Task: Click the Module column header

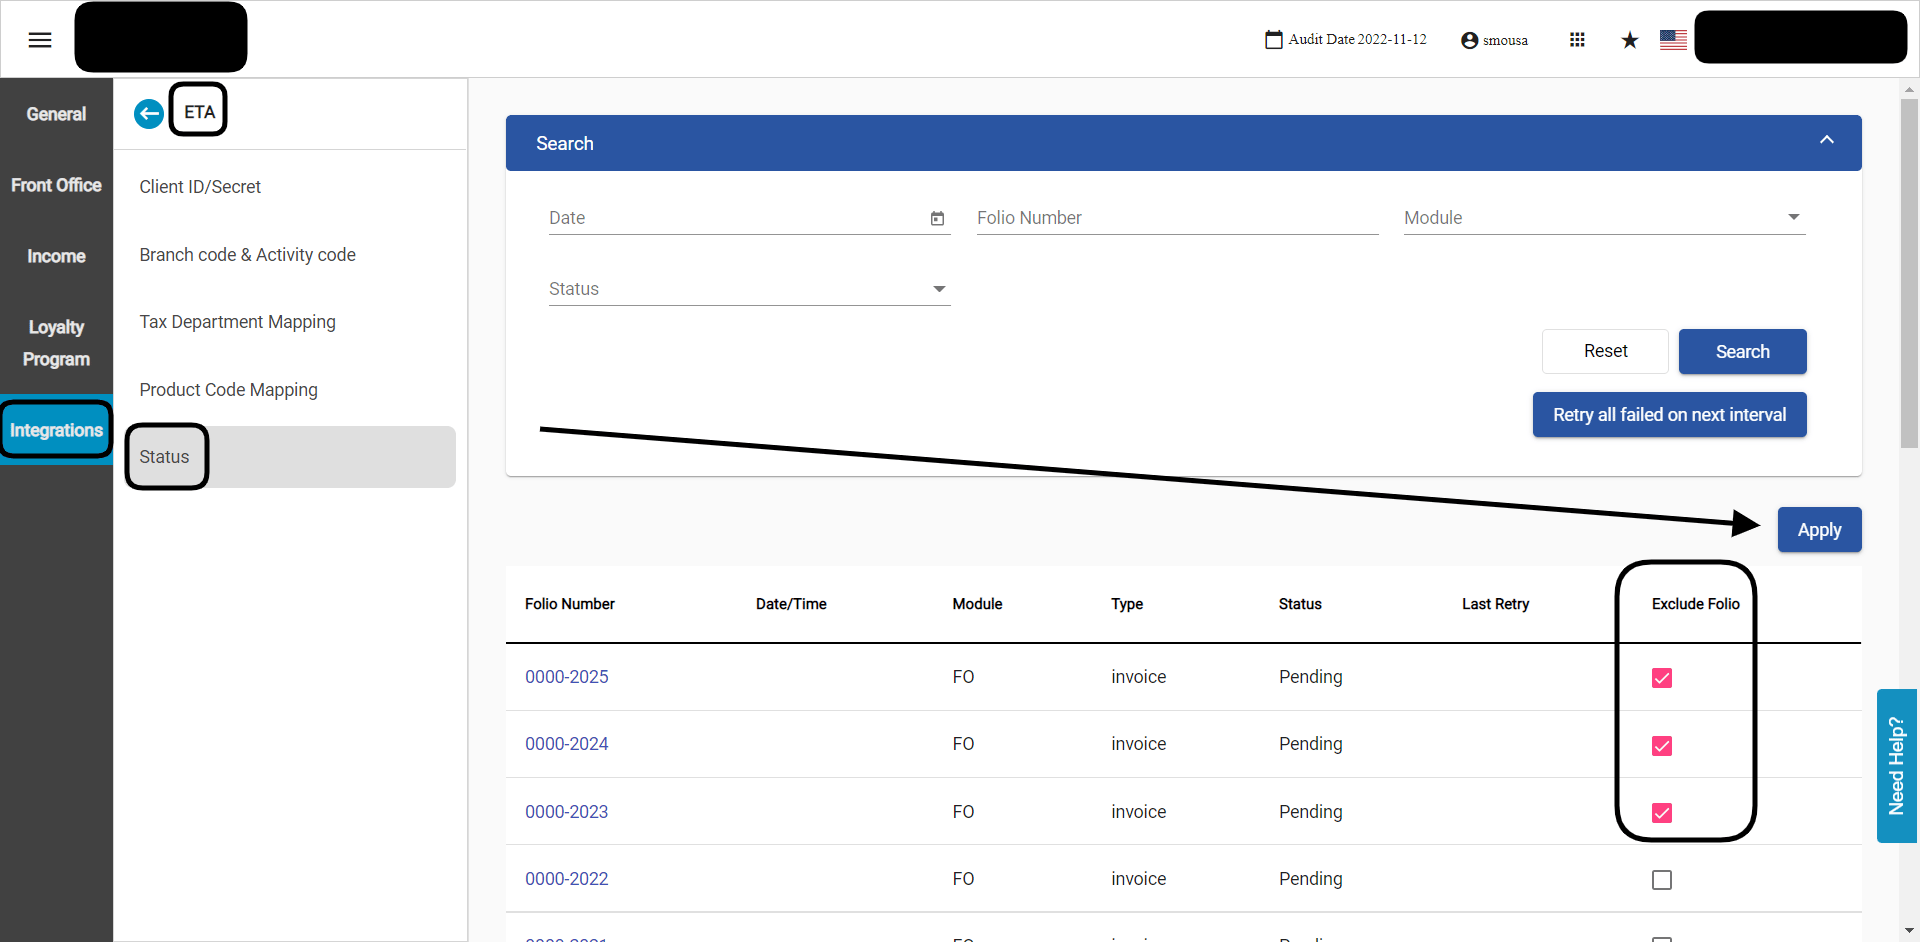Action: tap(977, 604)
